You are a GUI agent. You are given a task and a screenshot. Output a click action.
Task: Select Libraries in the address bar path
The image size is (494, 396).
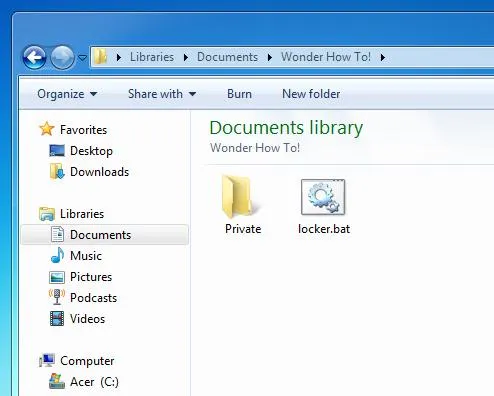point(152,57)
